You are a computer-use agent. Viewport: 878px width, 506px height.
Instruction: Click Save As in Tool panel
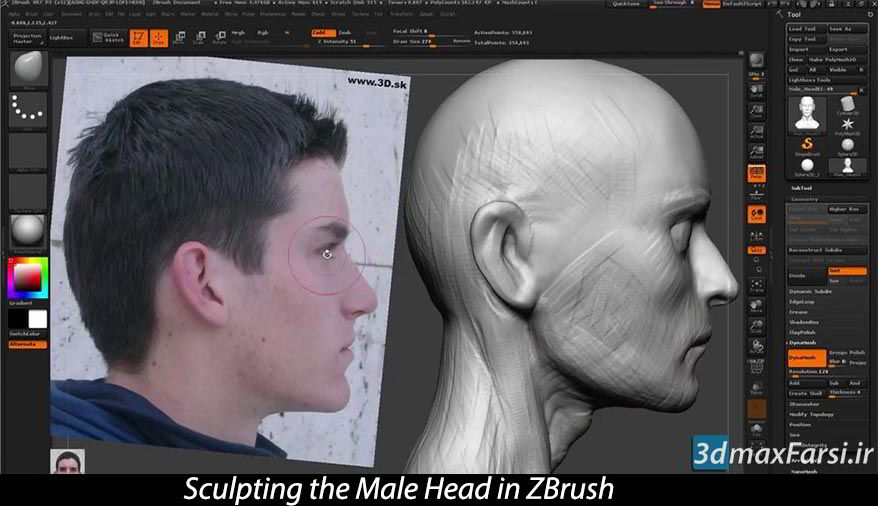848,29
